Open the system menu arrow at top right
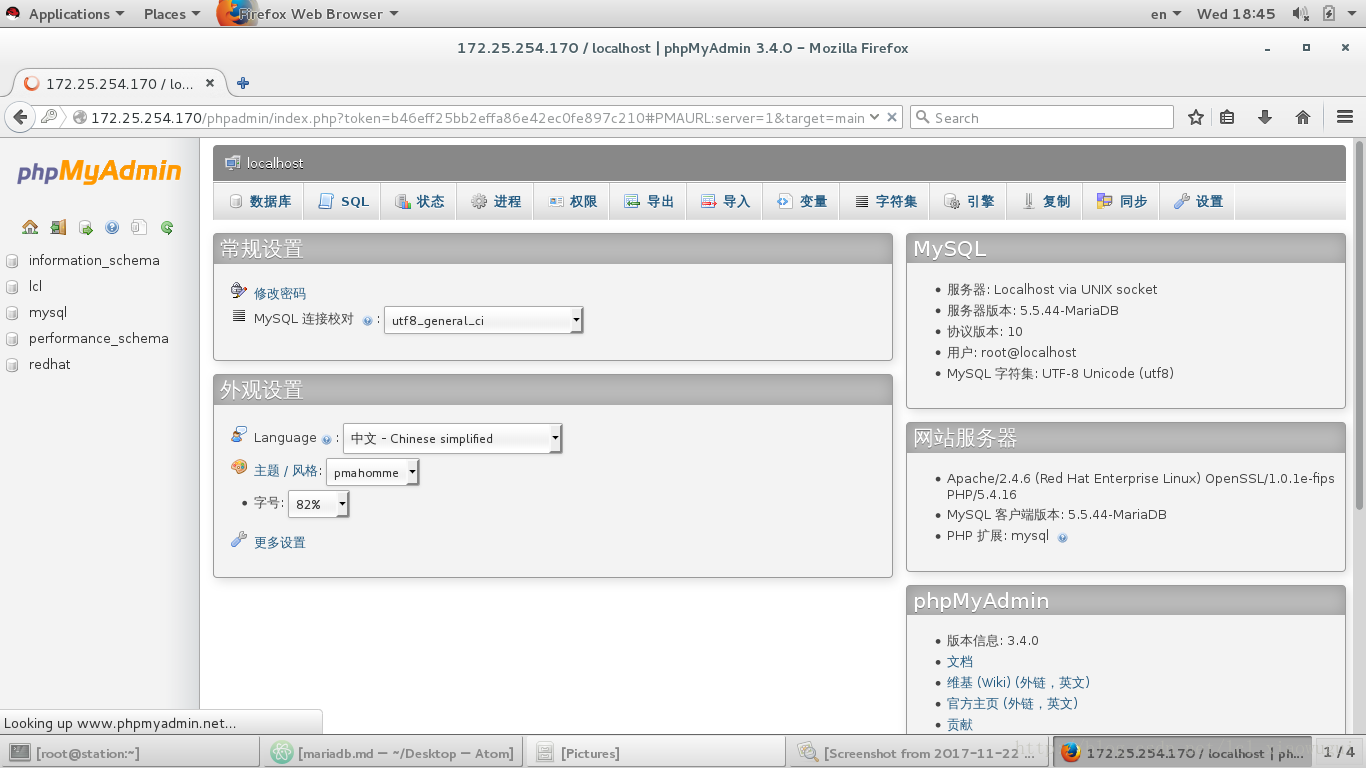Image resolution: width=1366 pixels, height=768 pixels. pyautogui.click(x=1352, y=14)
